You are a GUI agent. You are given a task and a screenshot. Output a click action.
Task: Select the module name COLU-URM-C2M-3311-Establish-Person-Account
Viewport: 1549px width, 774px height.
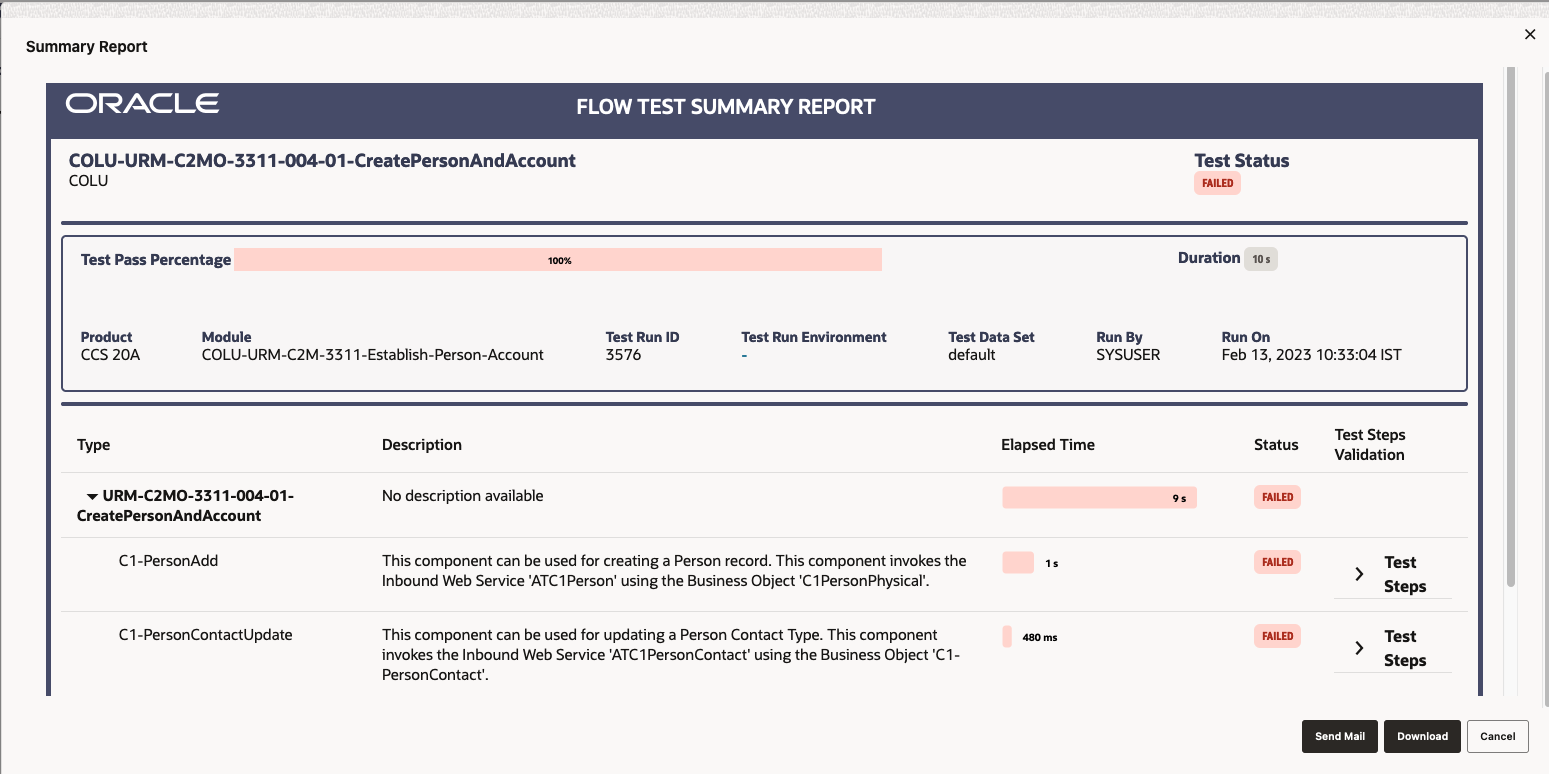(x=373, y=354)
